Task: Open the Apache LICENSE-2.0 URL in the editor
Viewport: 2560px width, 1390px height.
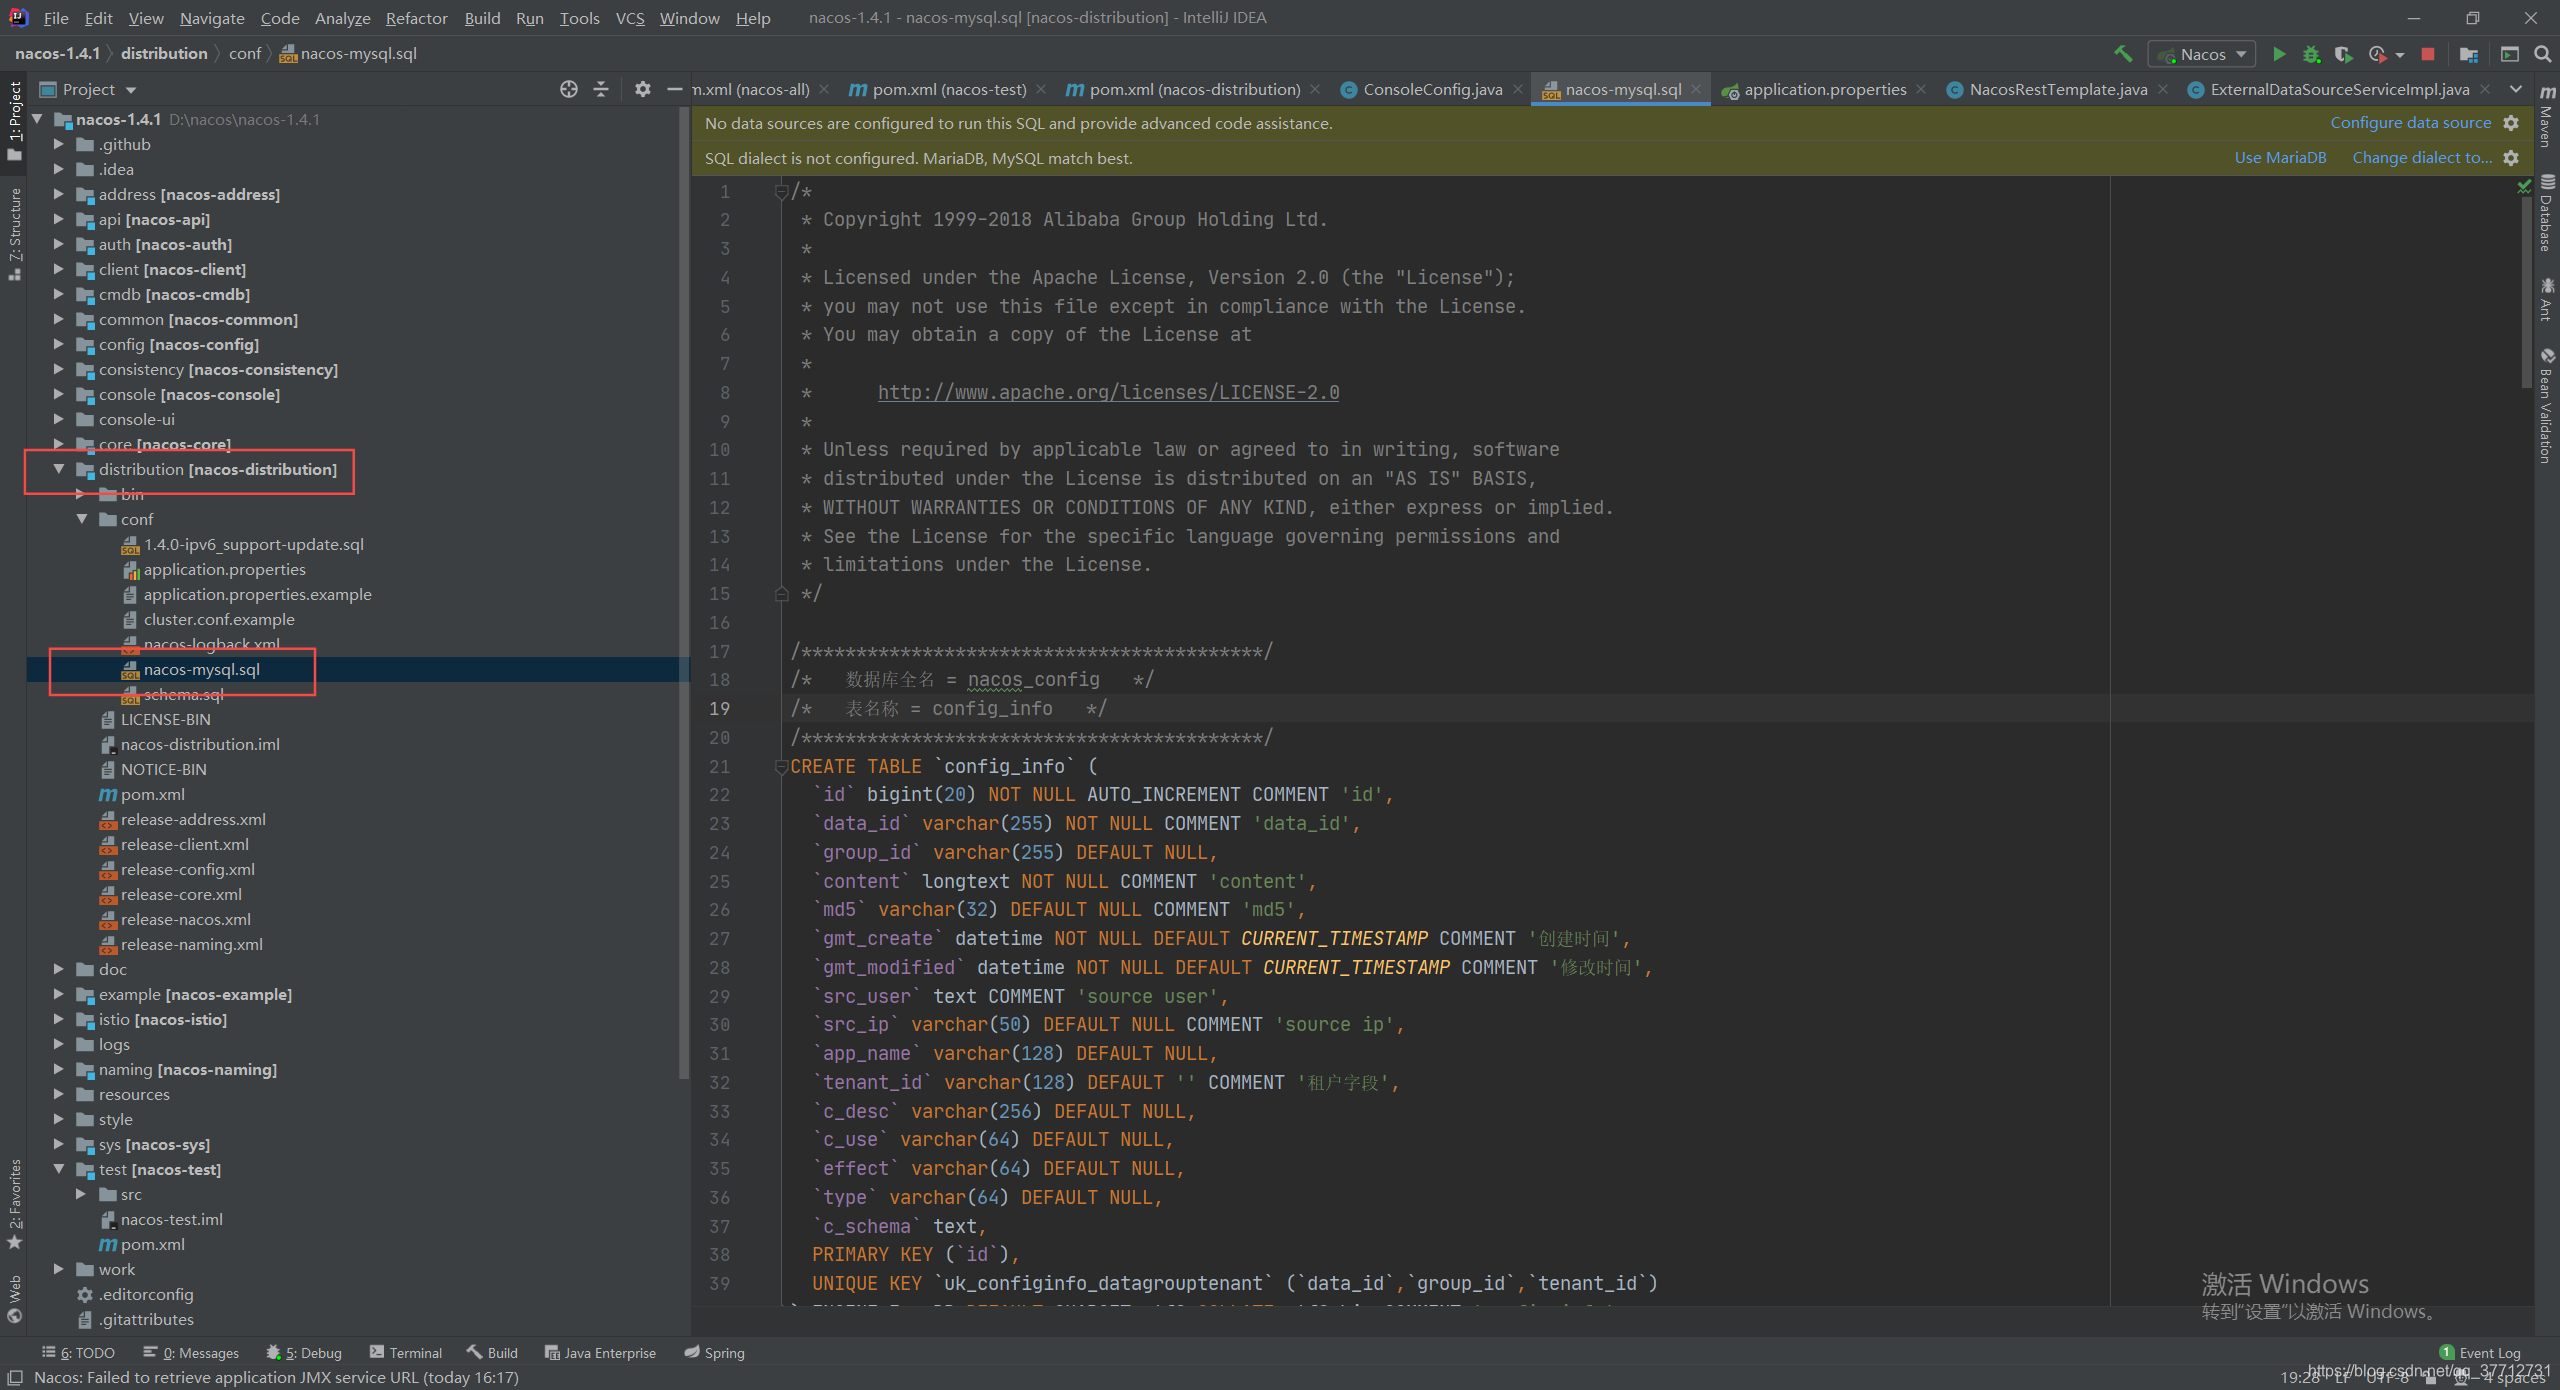Action: coord(1108,392)
